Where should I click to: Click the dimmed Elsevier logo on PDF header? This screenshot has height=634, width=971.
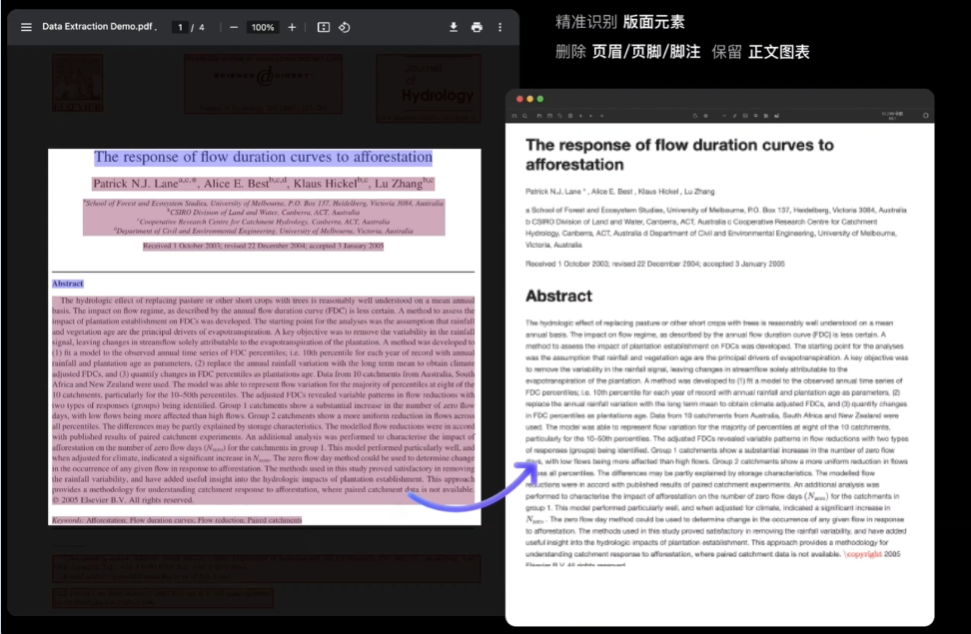[77, 83]
